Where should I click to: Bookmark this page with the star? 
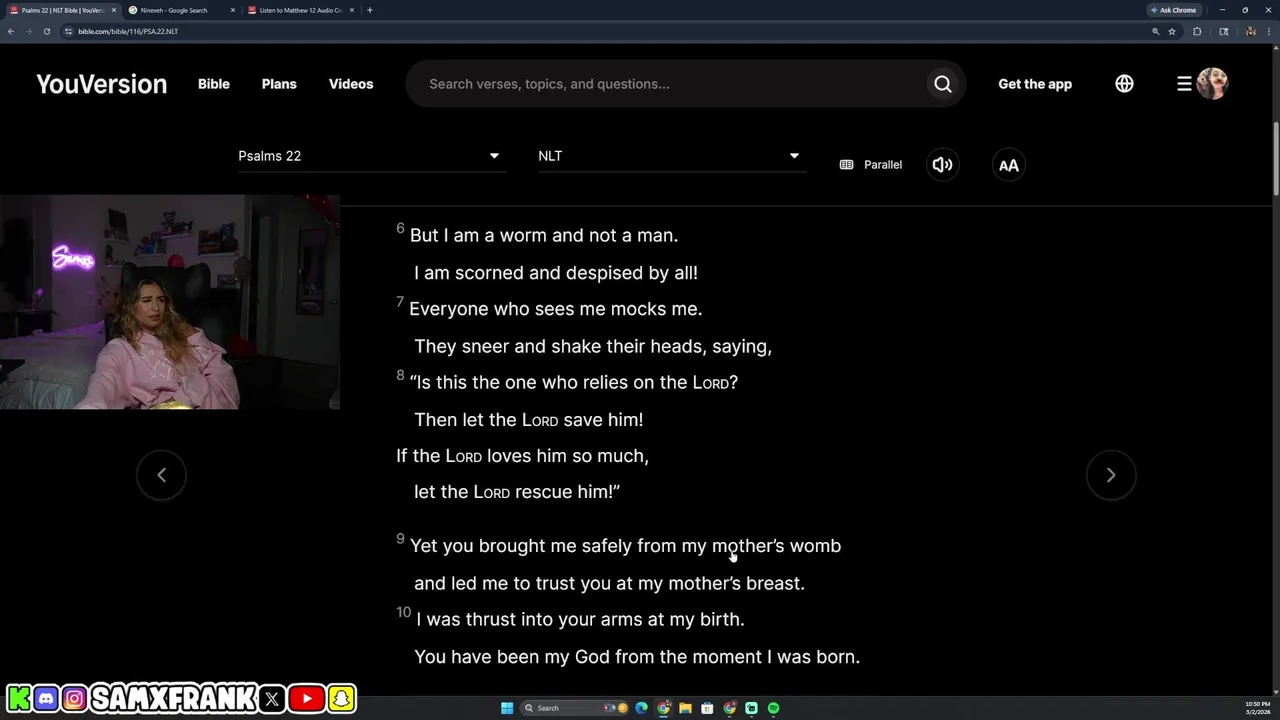point(1172,31)
